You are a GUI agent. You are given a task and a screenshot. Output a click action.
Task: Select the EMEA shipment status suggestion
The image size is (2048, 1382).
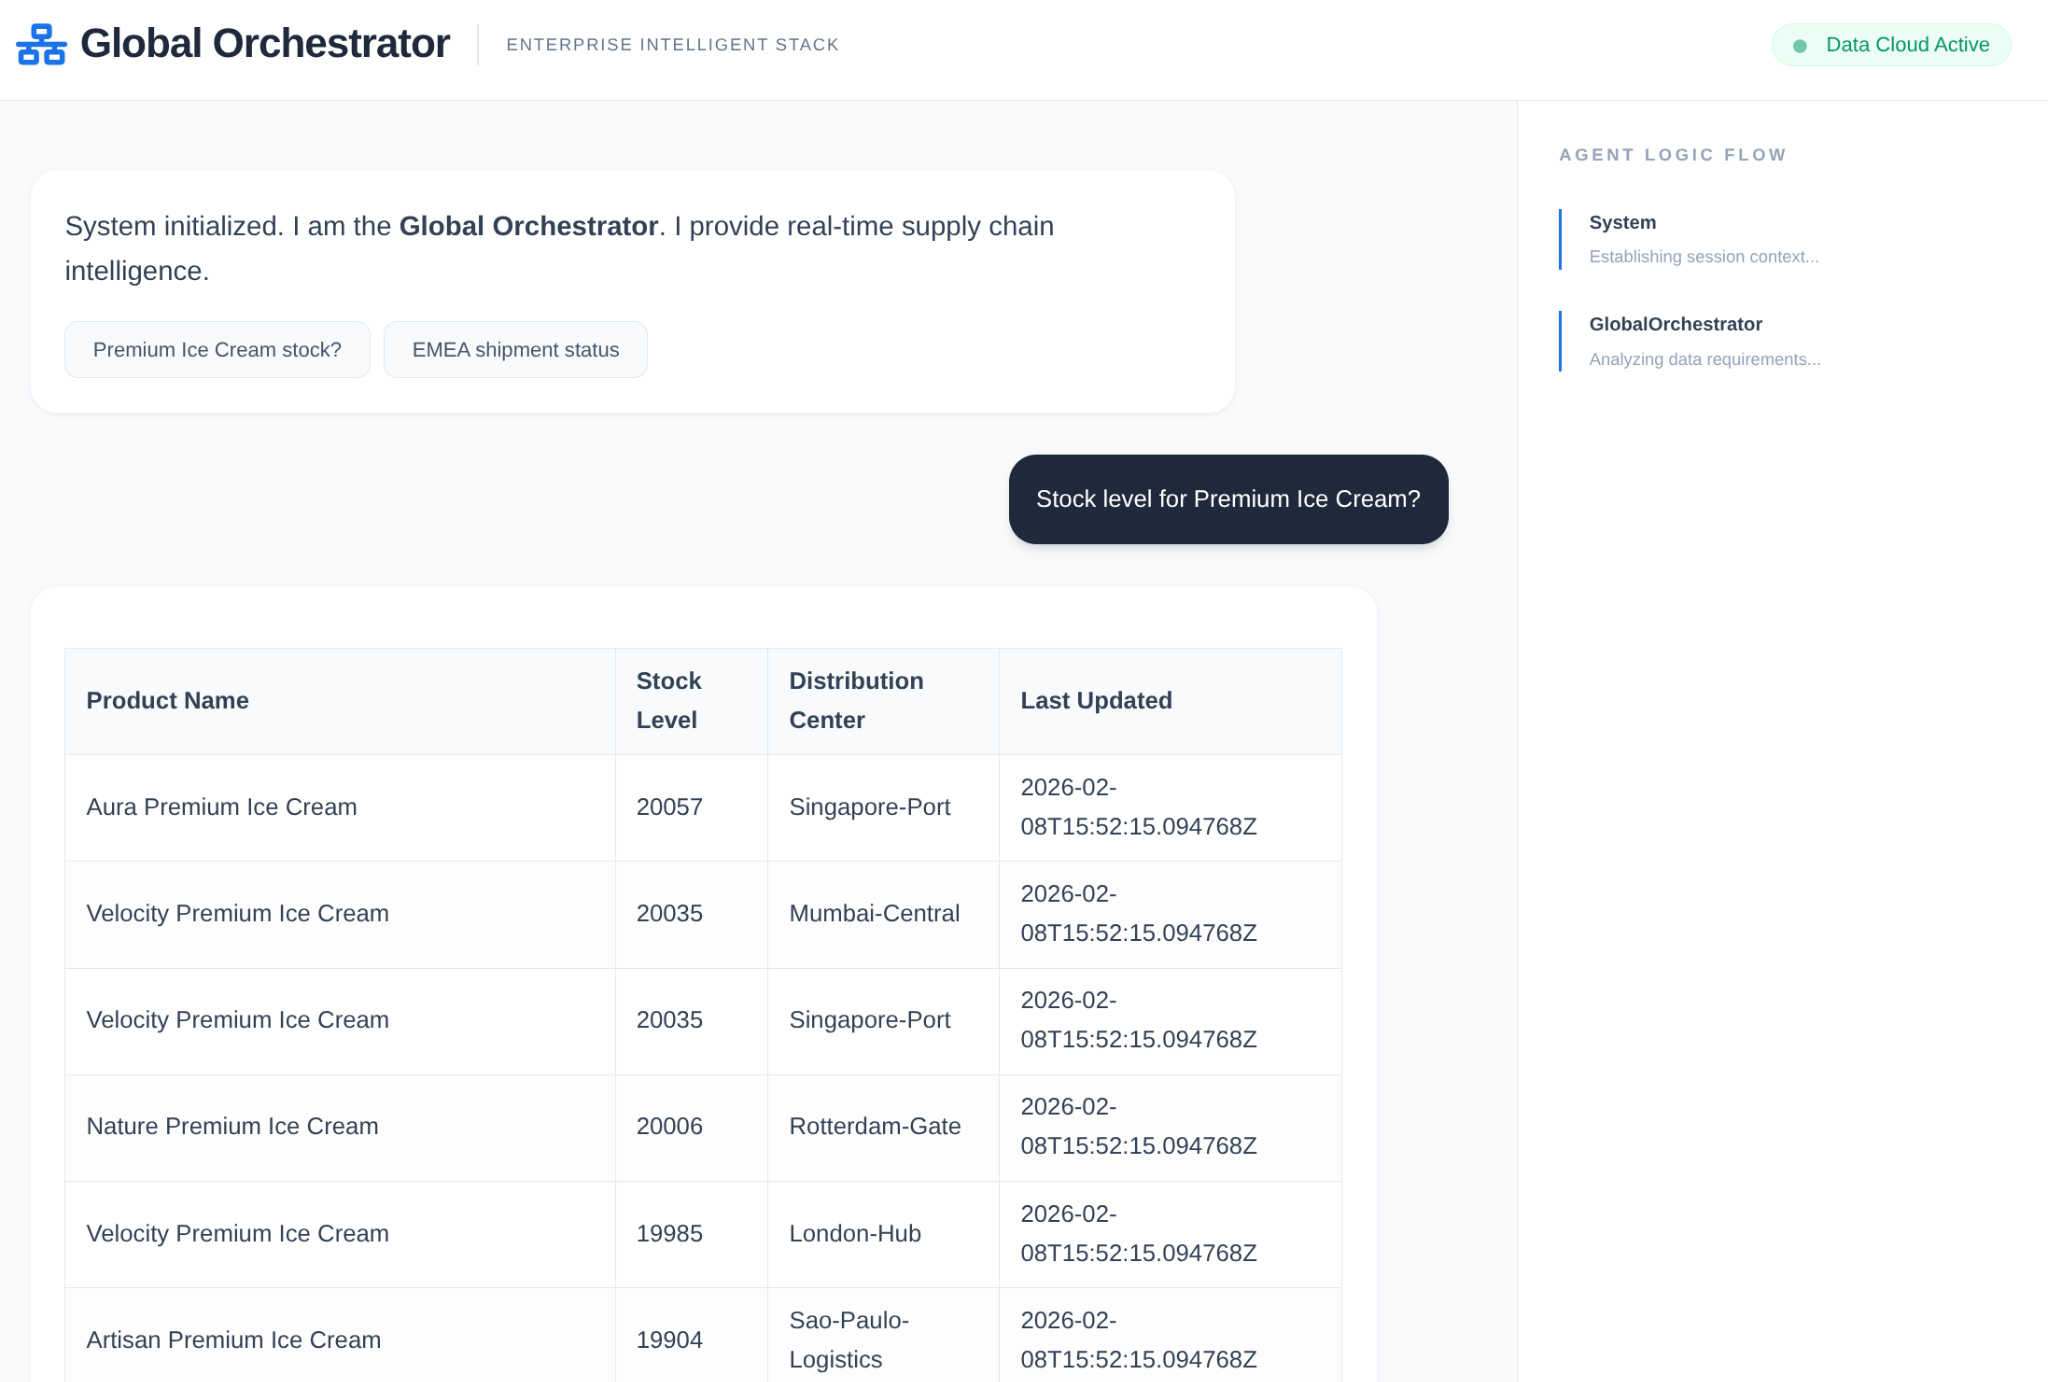(515, 350)
